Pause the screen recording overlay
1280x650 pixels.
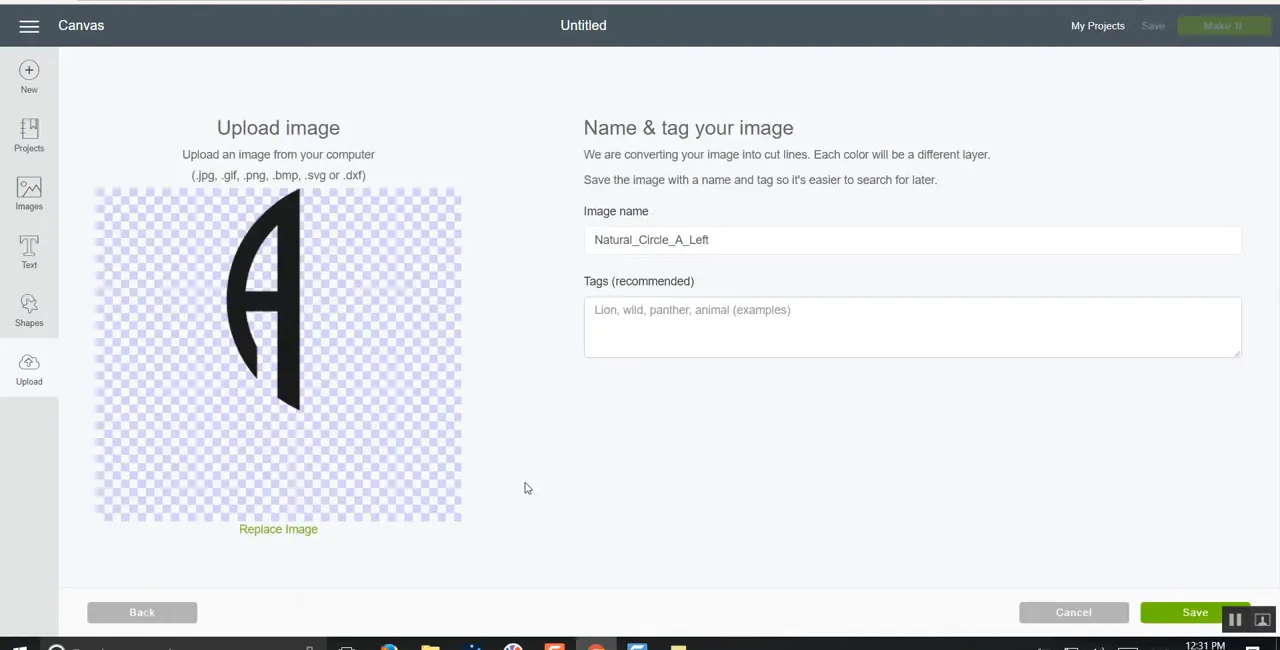point(1235,620)
